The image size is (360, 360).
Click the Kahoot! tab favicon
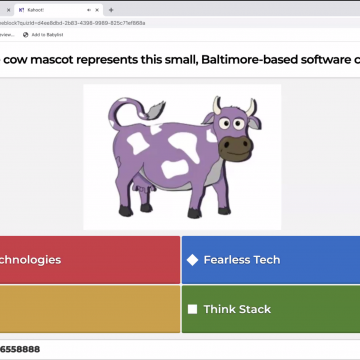(21, 10)
